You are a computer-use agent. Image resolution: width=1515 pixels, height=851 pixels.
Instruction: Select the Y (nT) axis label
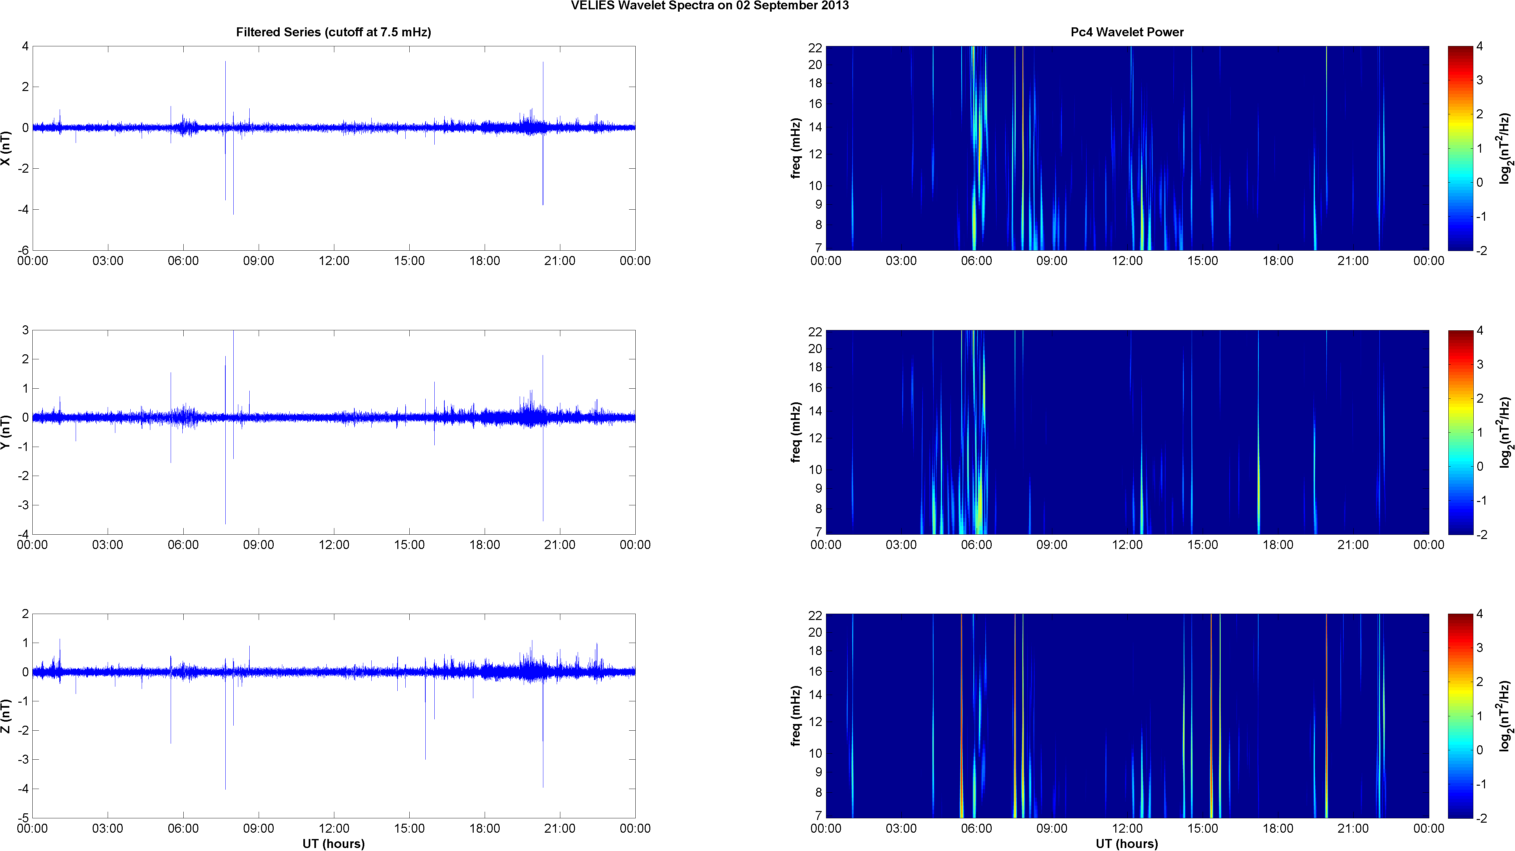point(6,432)
